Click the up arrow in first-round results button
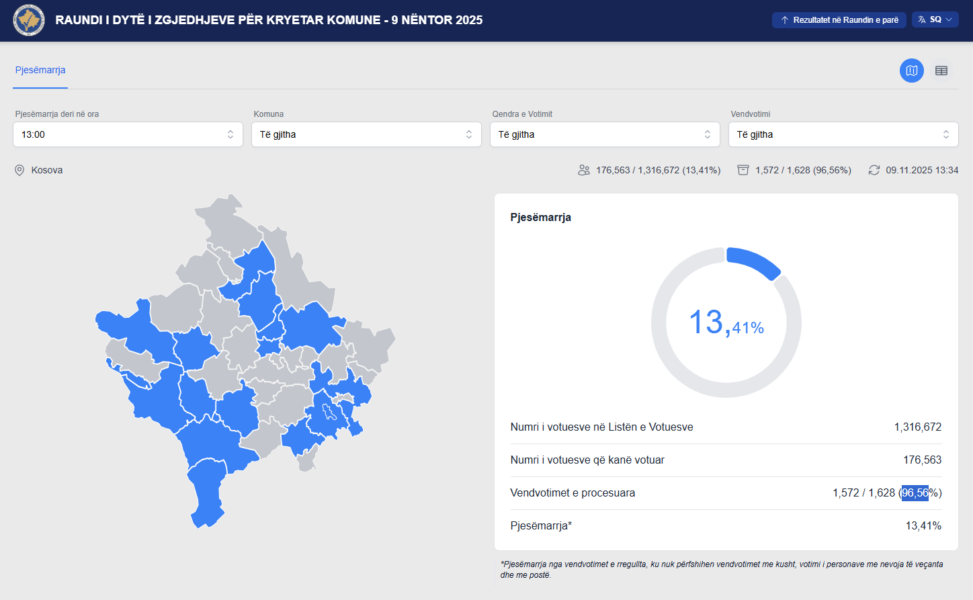The width and height of the screenshot is (973, 600). coord(785,20)
